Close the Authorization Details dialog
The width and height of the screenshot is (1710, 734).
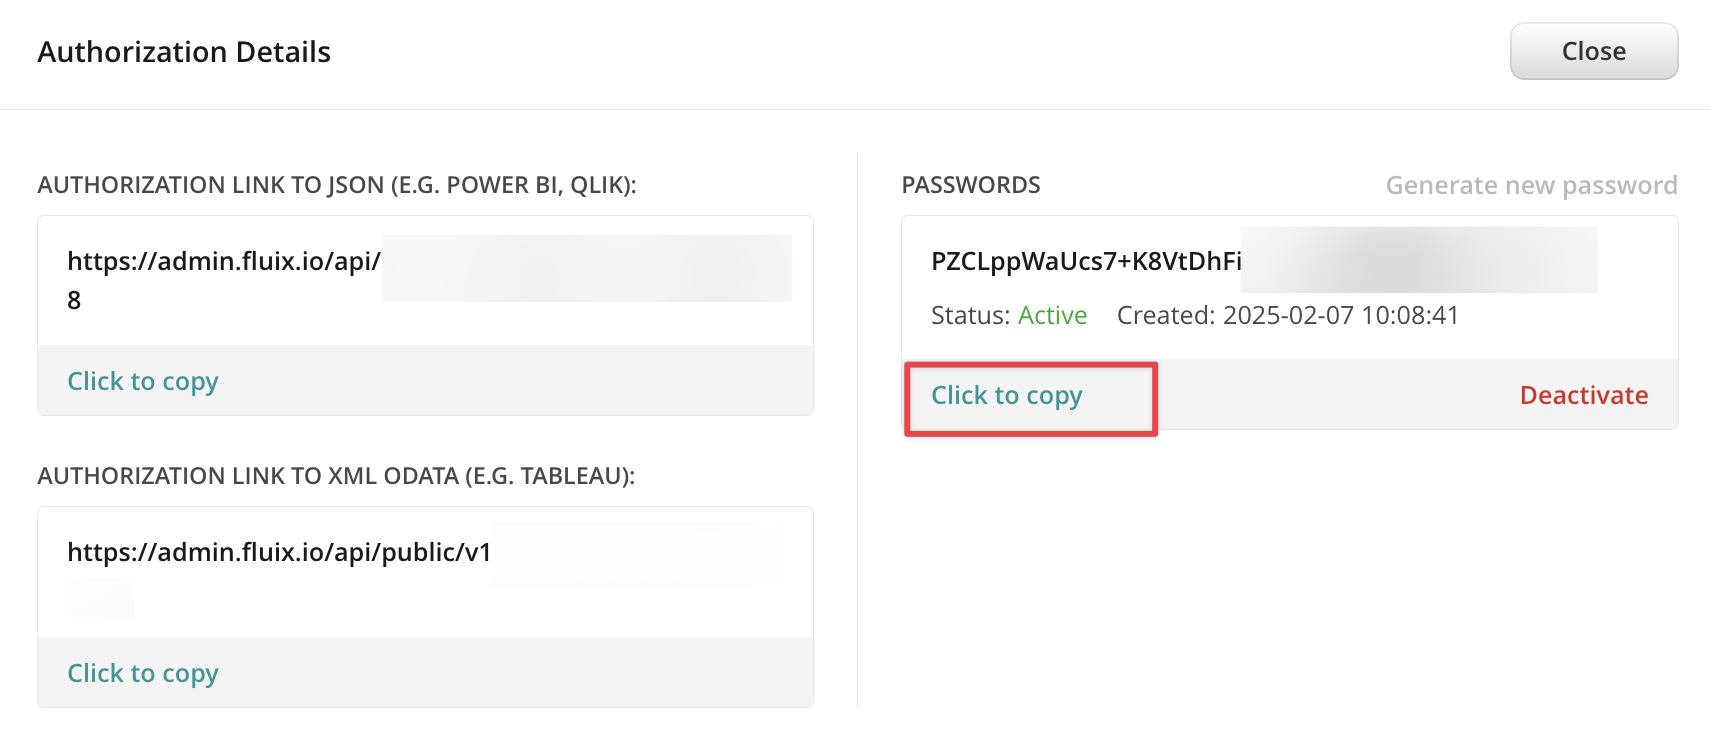click(x=1593, y=51)
